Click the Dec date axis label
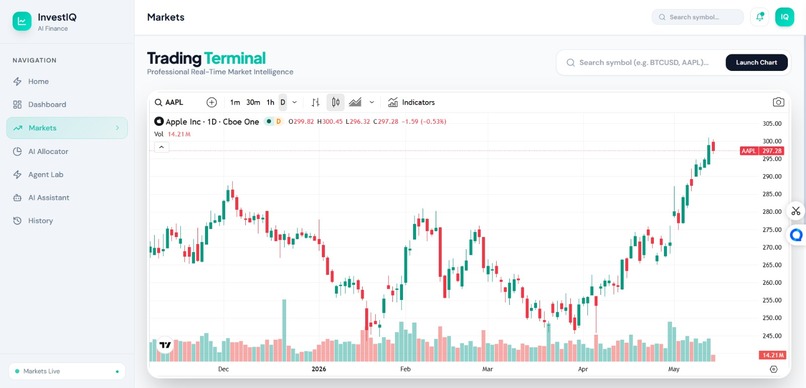This screenshot has width=806, height=388. point(223,369)
